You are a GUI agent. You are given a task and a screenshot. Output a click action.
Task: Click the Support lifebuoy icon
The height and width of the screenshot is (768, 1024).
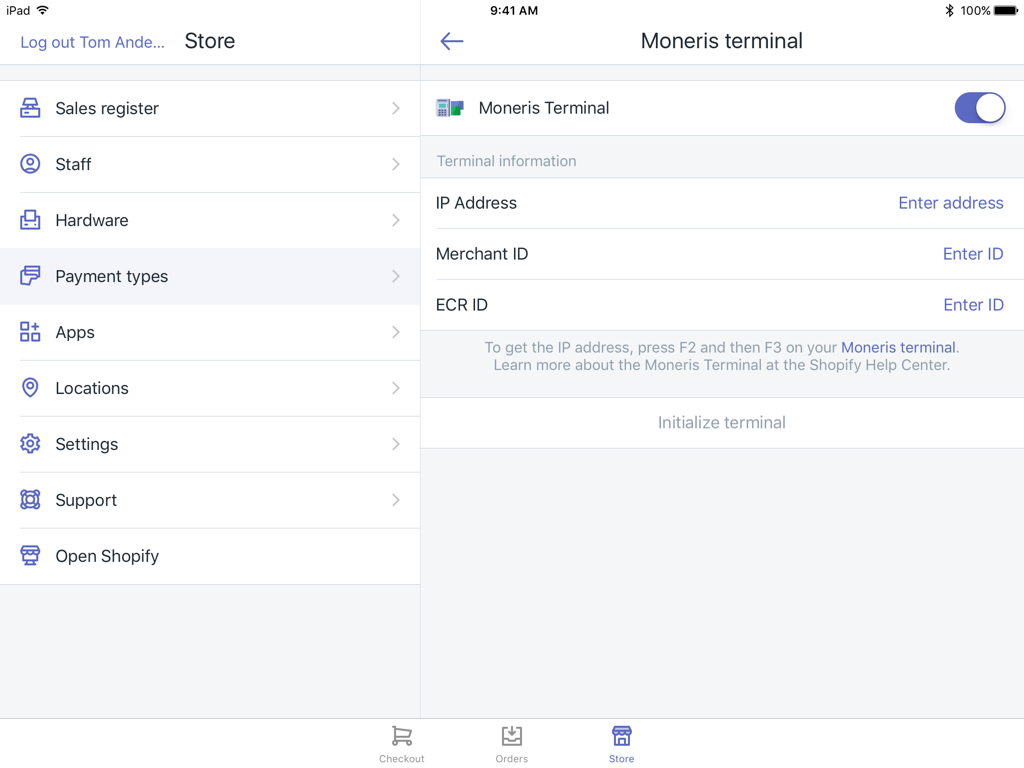tap(30, 500)
